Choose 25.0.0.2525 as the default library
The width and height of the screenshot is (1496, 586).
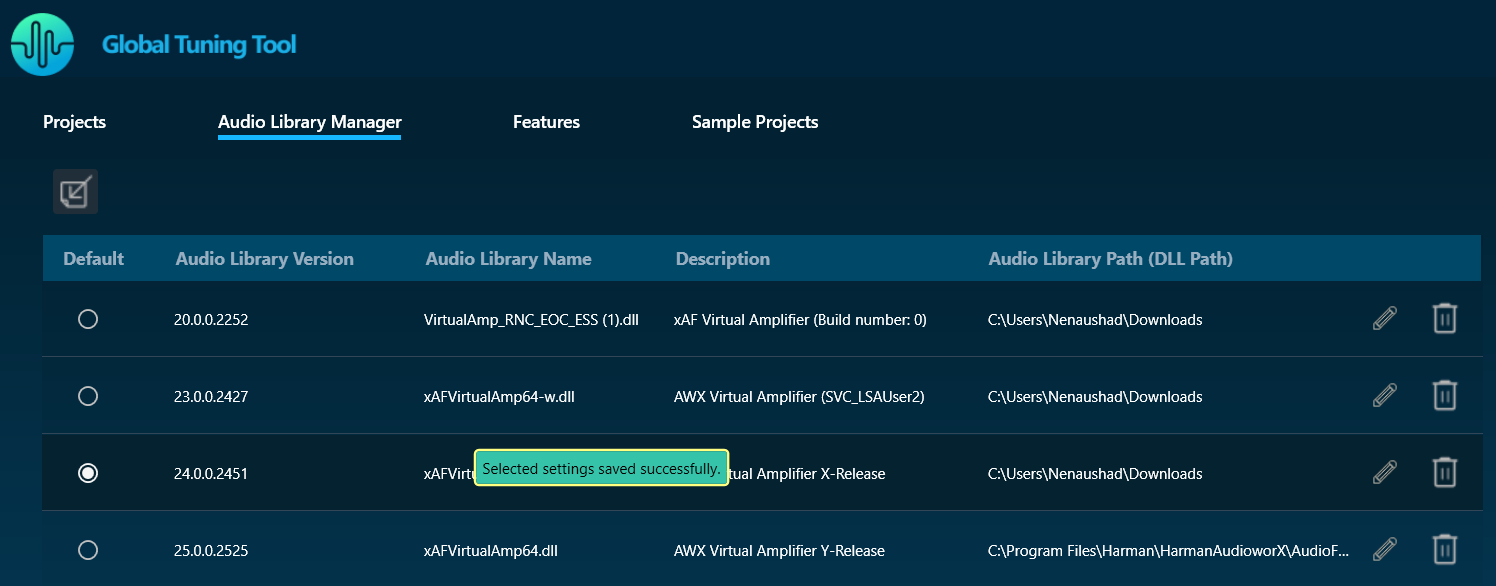[x=88, y=550]
